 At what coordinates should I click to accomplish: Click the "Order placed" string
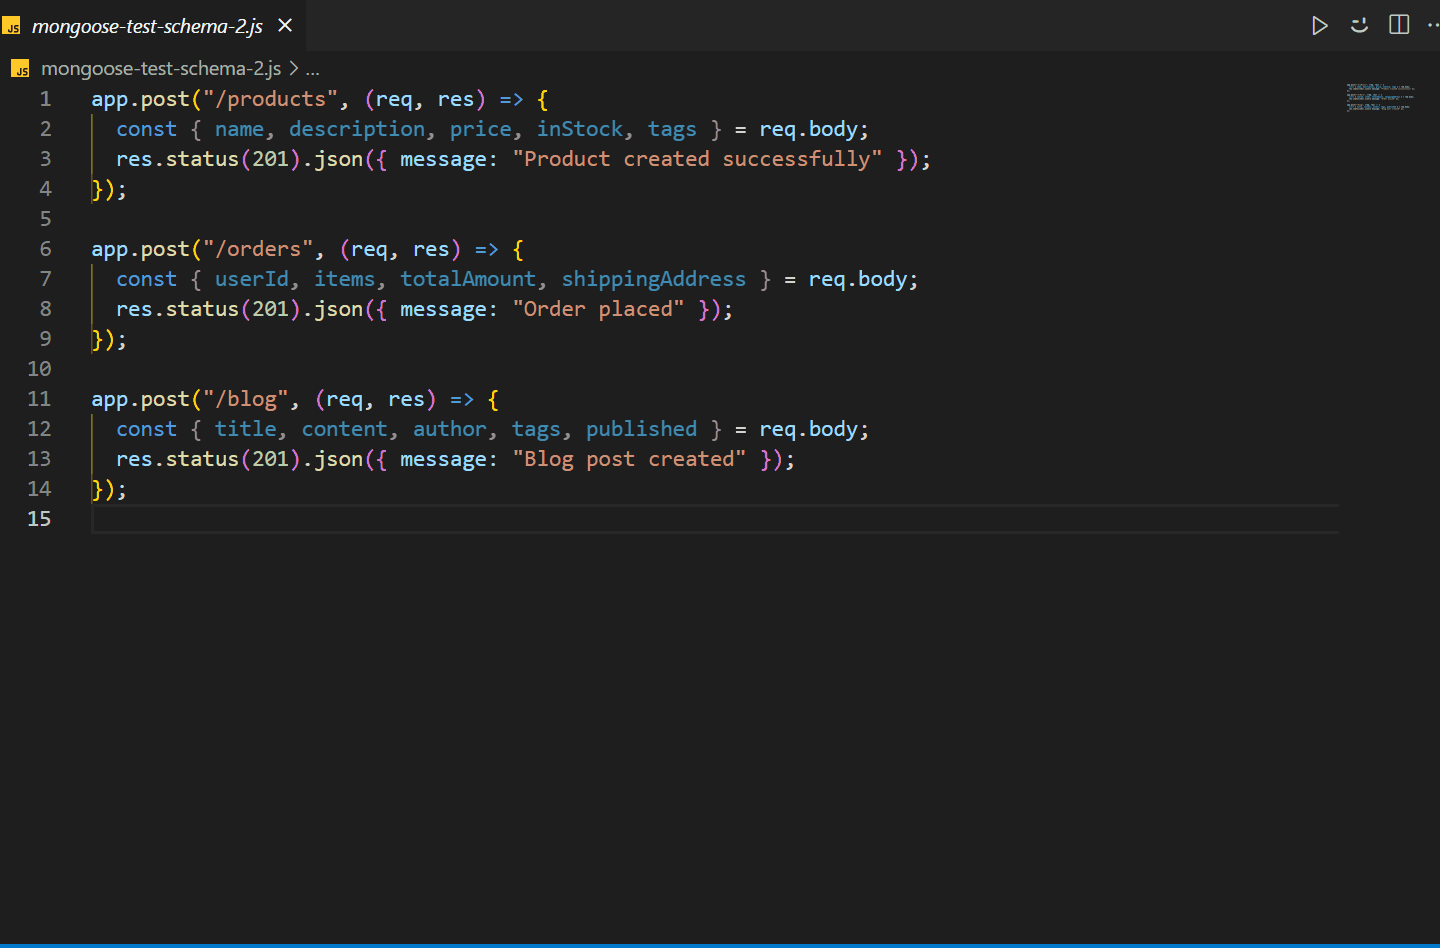point(598,309)
